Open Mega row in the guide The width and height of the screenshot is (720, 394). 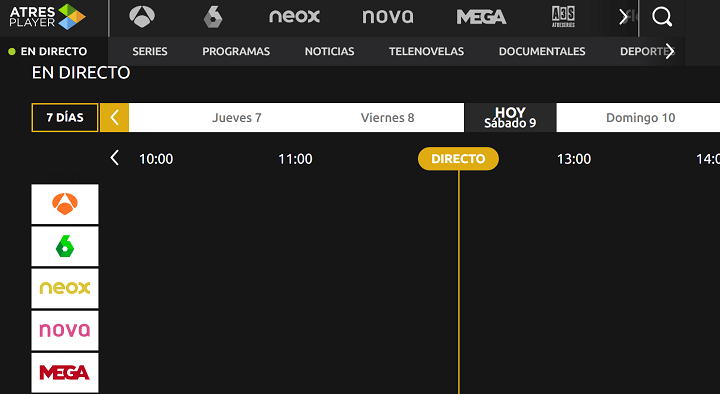65,373
